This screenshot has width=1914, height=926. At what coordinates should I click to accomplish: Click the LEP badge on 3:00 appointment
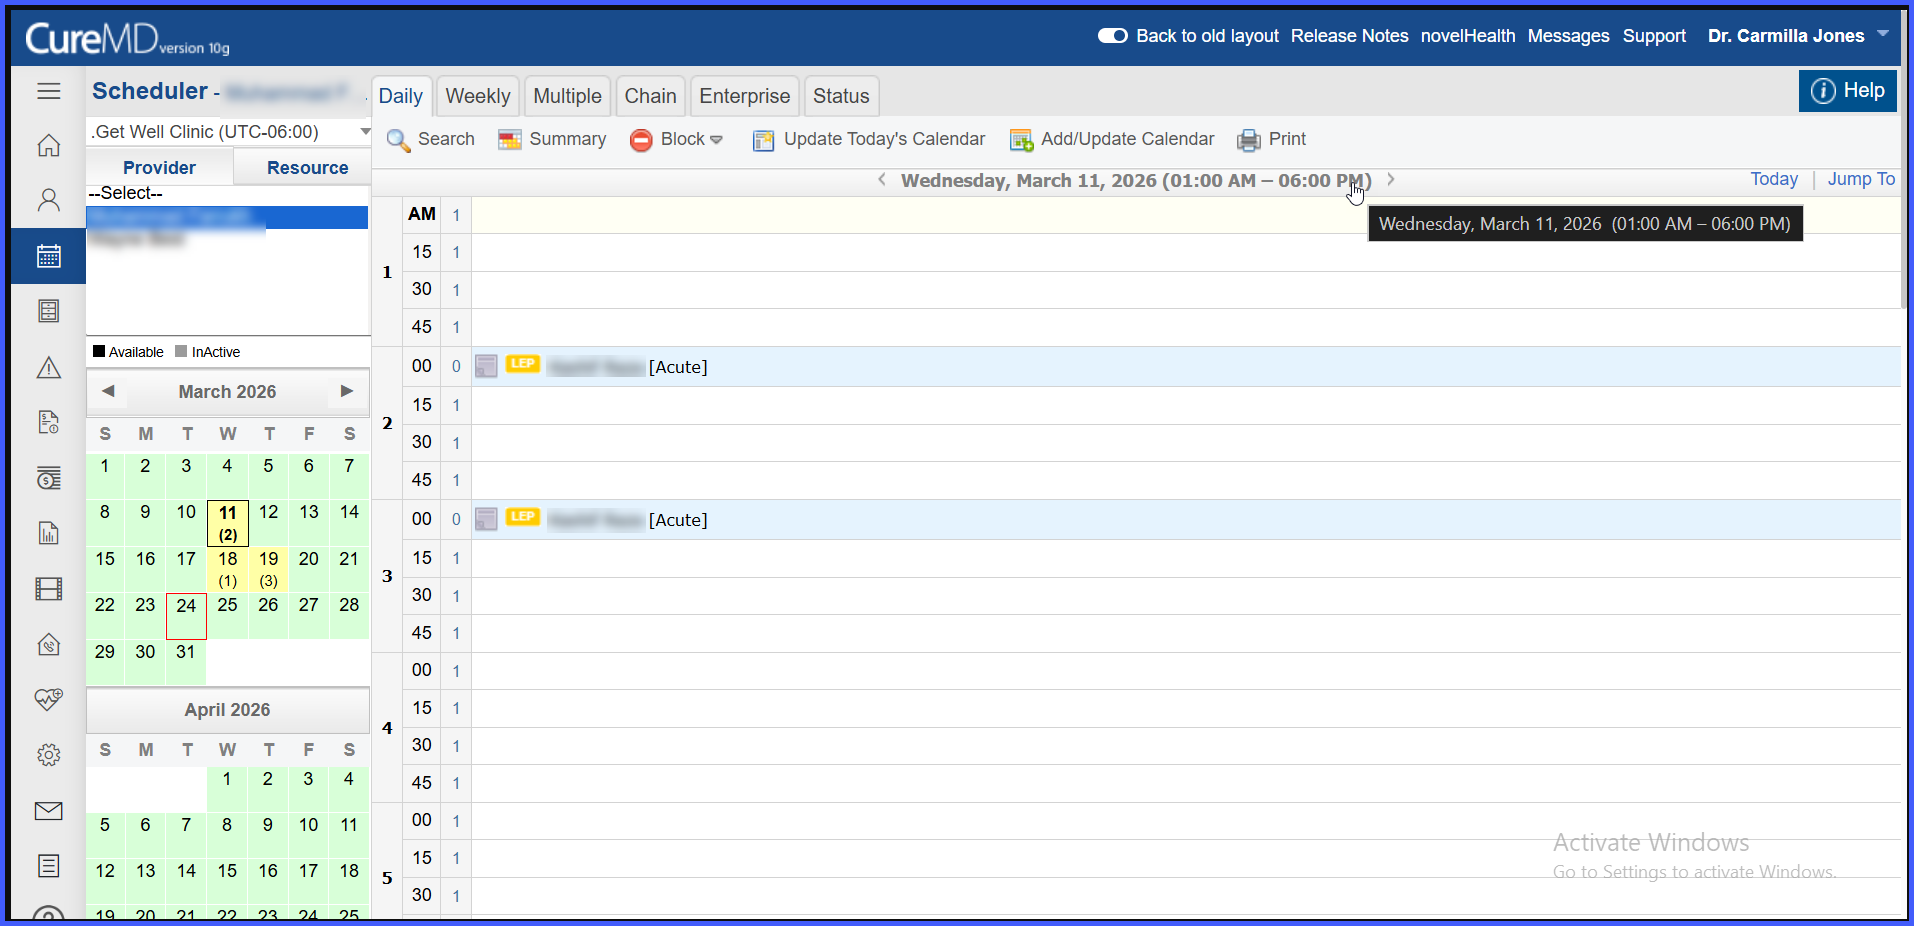[523, 517]
